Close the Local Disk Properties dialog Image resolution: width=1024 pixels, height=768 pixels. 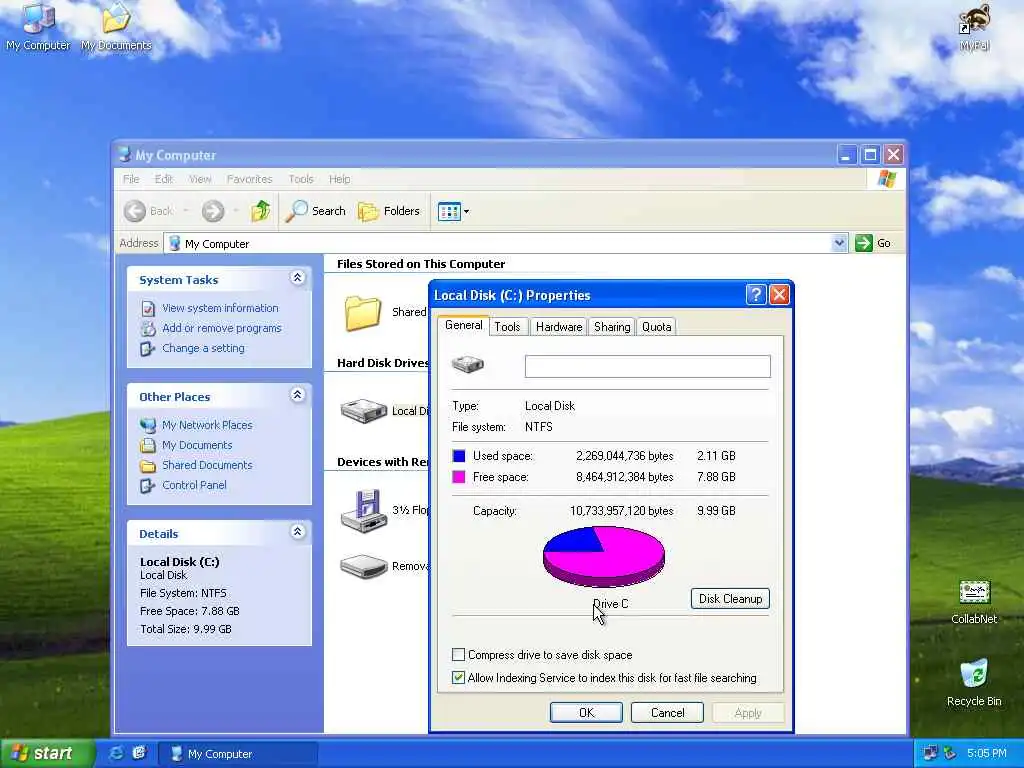779,295
